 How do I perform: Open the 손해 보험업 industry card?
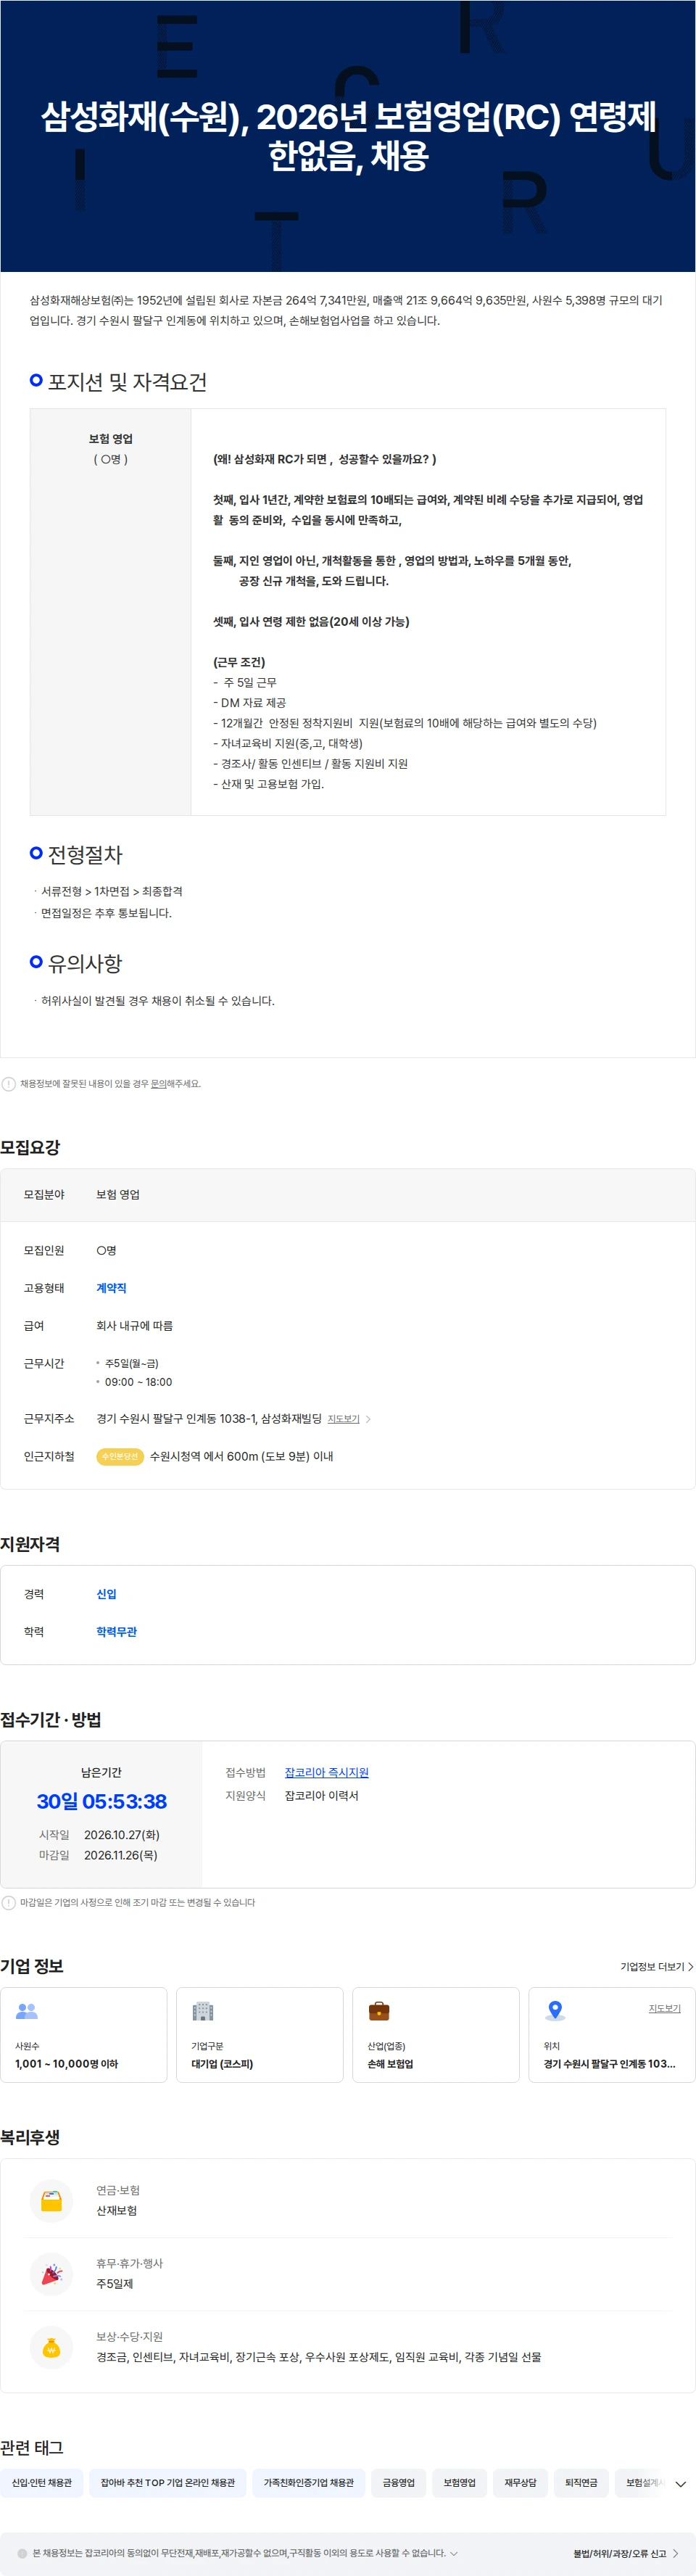point(436,2035)
